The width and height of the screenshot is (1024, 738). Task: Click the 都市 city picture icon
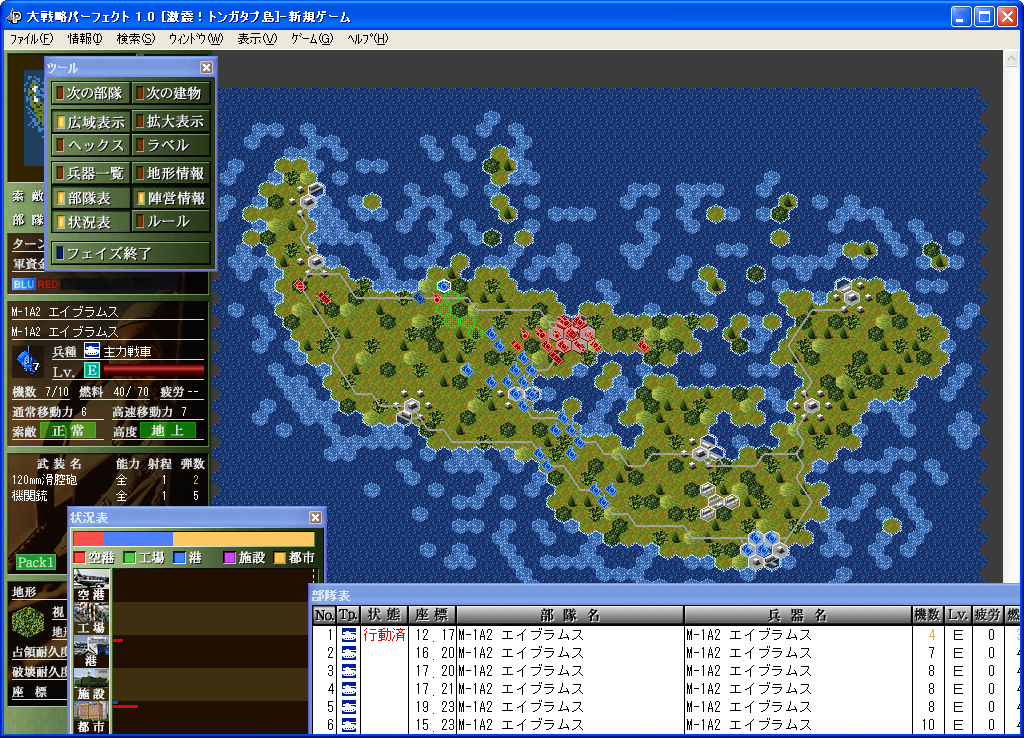tap(91, 717)
